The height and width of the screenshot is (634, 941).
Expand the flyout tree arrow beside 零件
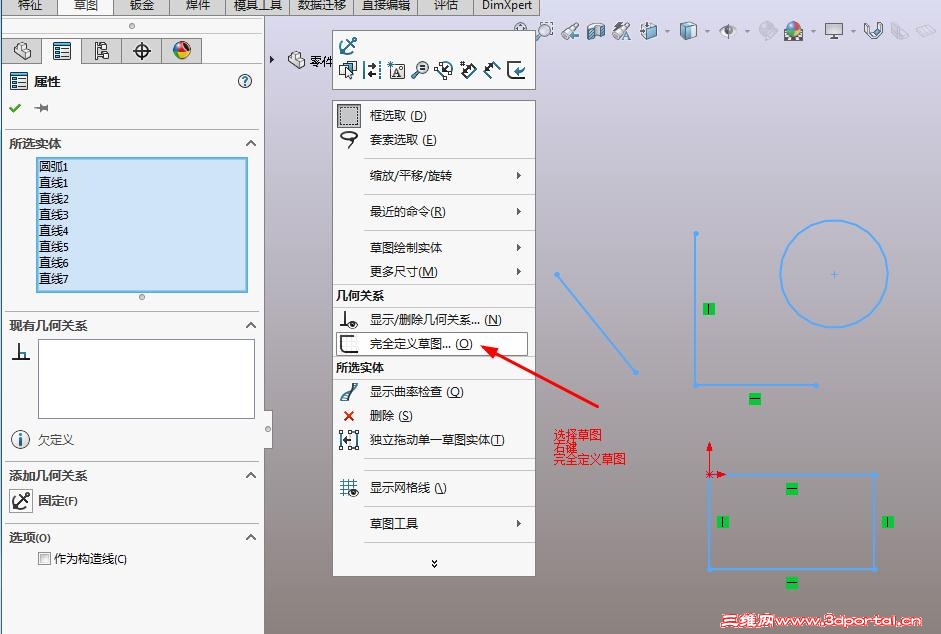(272, 60)
